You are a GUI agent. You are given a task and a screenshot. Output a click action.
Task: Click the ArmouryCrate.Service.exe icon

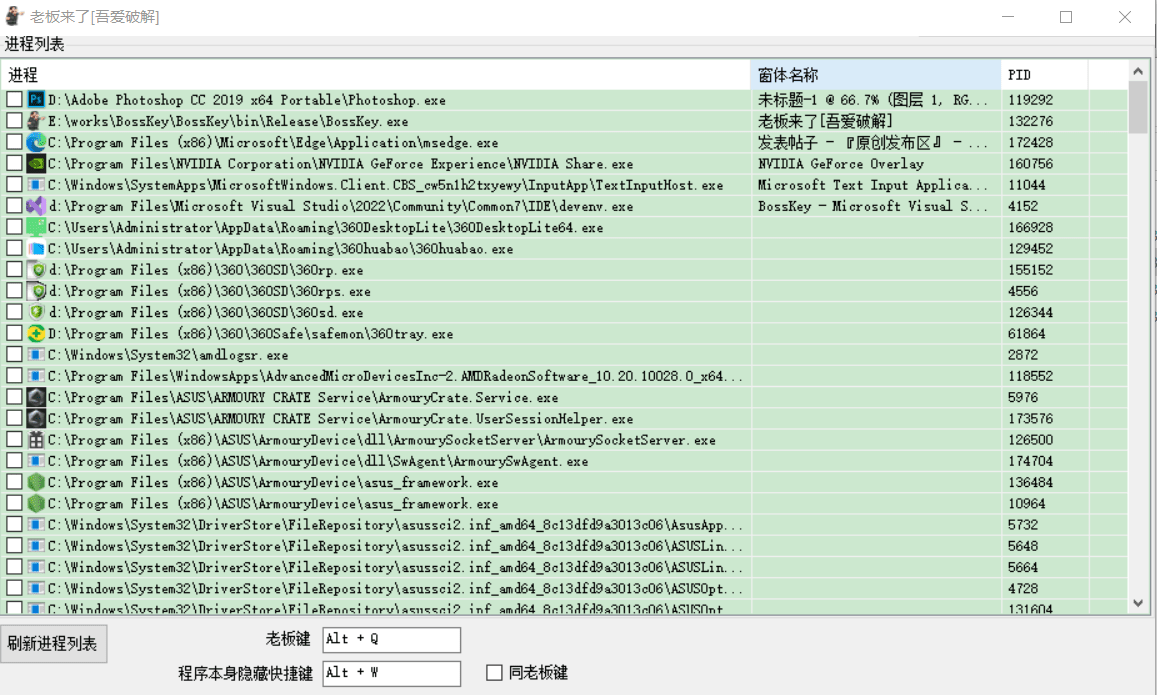(36, 398)
